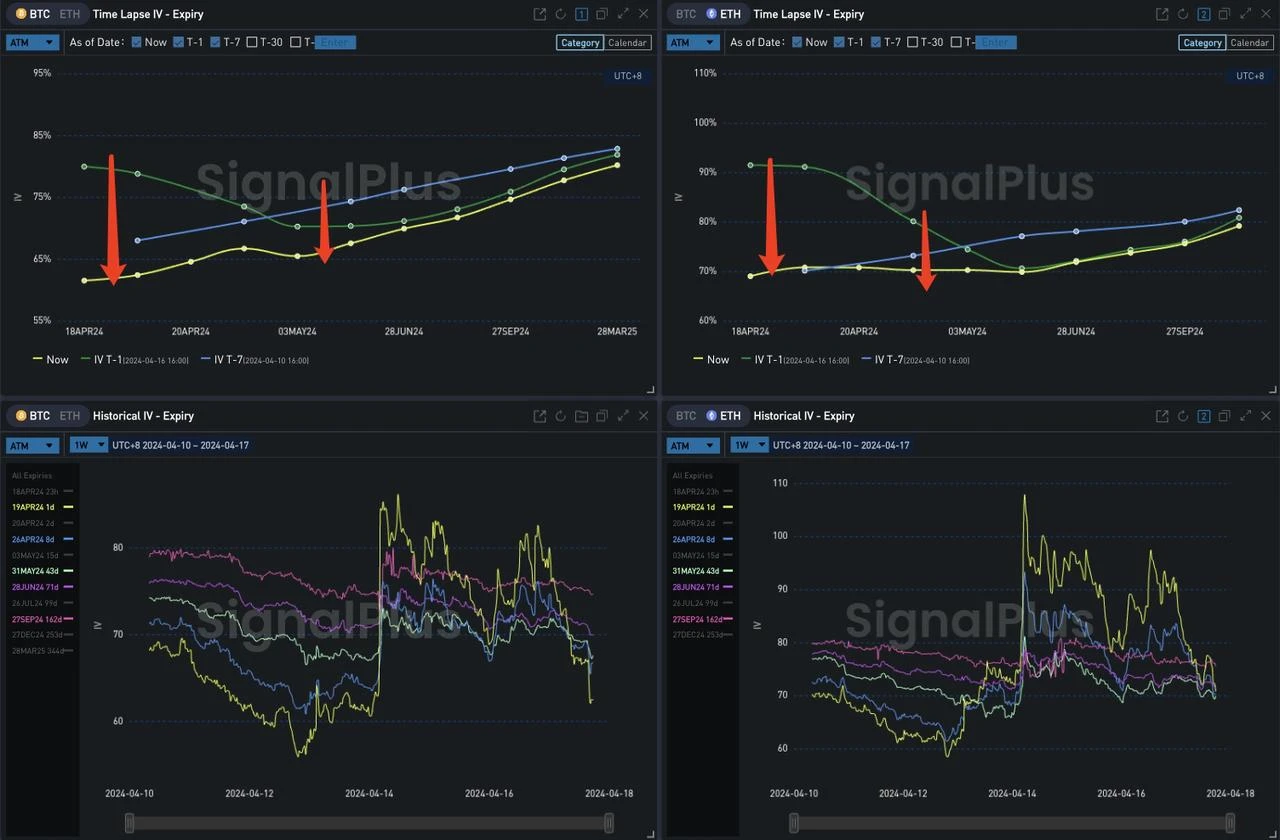Refresh the BTC Time Lapse IV chart
The width and height of the screenshot is (1280, 840).
[560, 14]
